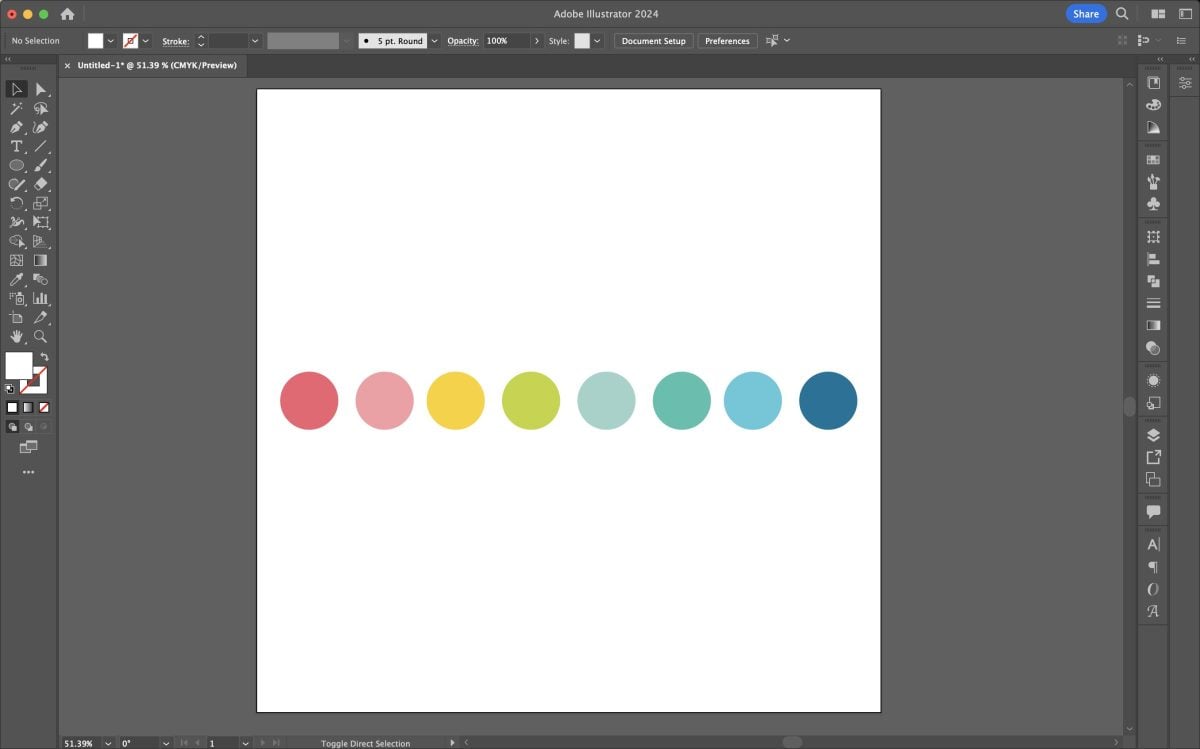This screenshot has height=749, width=1200.
Task: Enable Draw Normal mode
Action: [x=13, y=427]
